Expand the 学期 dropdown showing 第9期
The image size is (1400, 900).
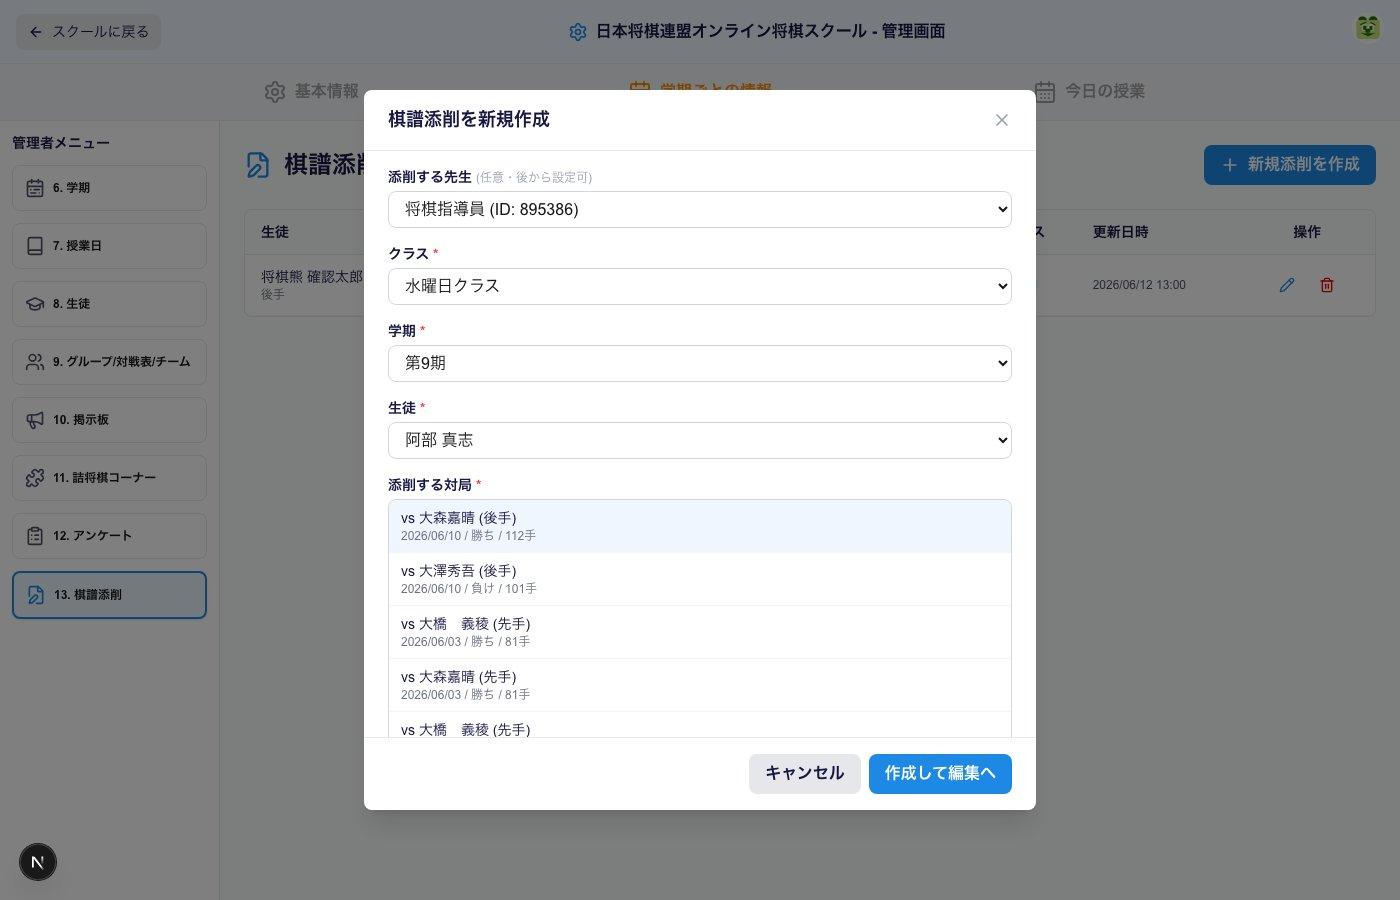tap(700, 363)
